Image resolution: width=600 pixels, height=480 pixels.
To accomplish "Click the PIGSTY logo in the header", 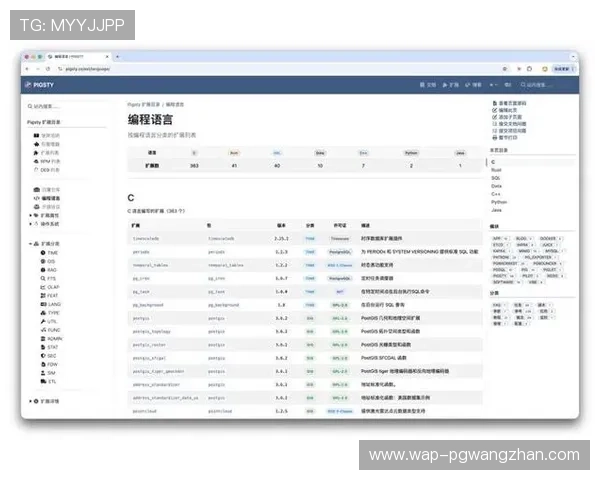I will pos(41,85).
